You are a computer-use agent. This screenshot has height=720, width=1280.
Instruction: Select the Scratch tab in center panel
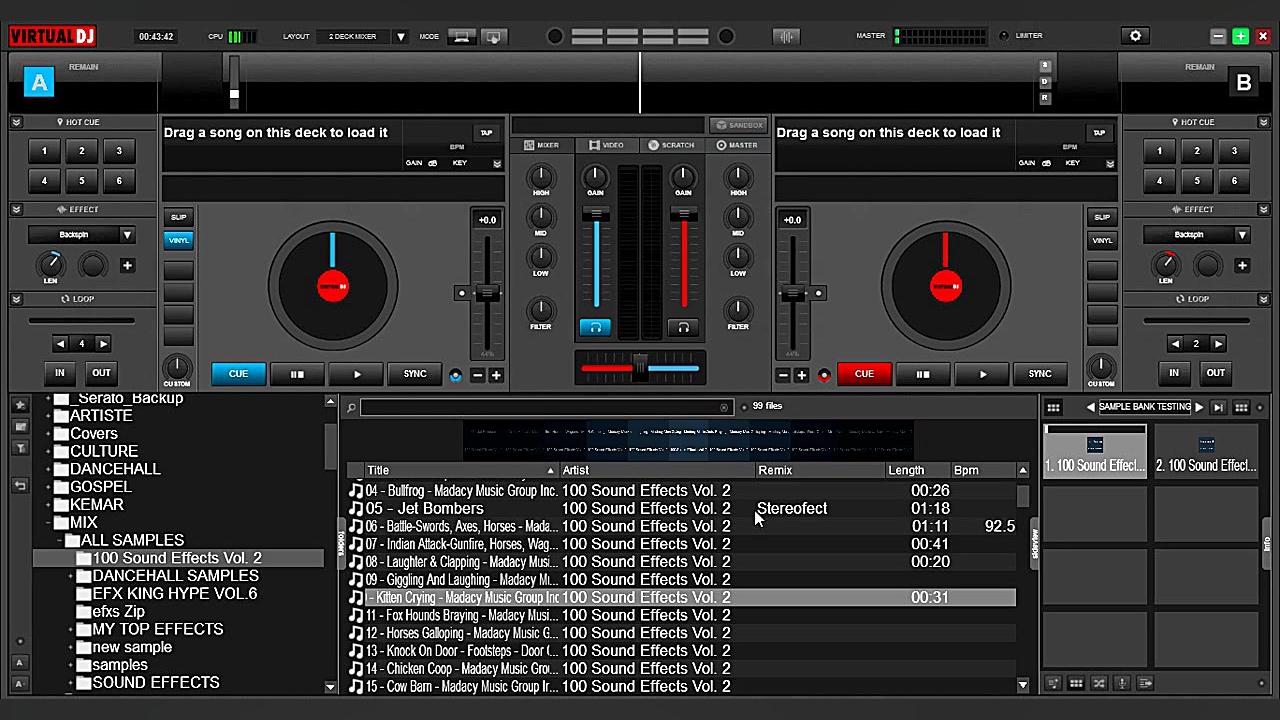click(671, 145)
